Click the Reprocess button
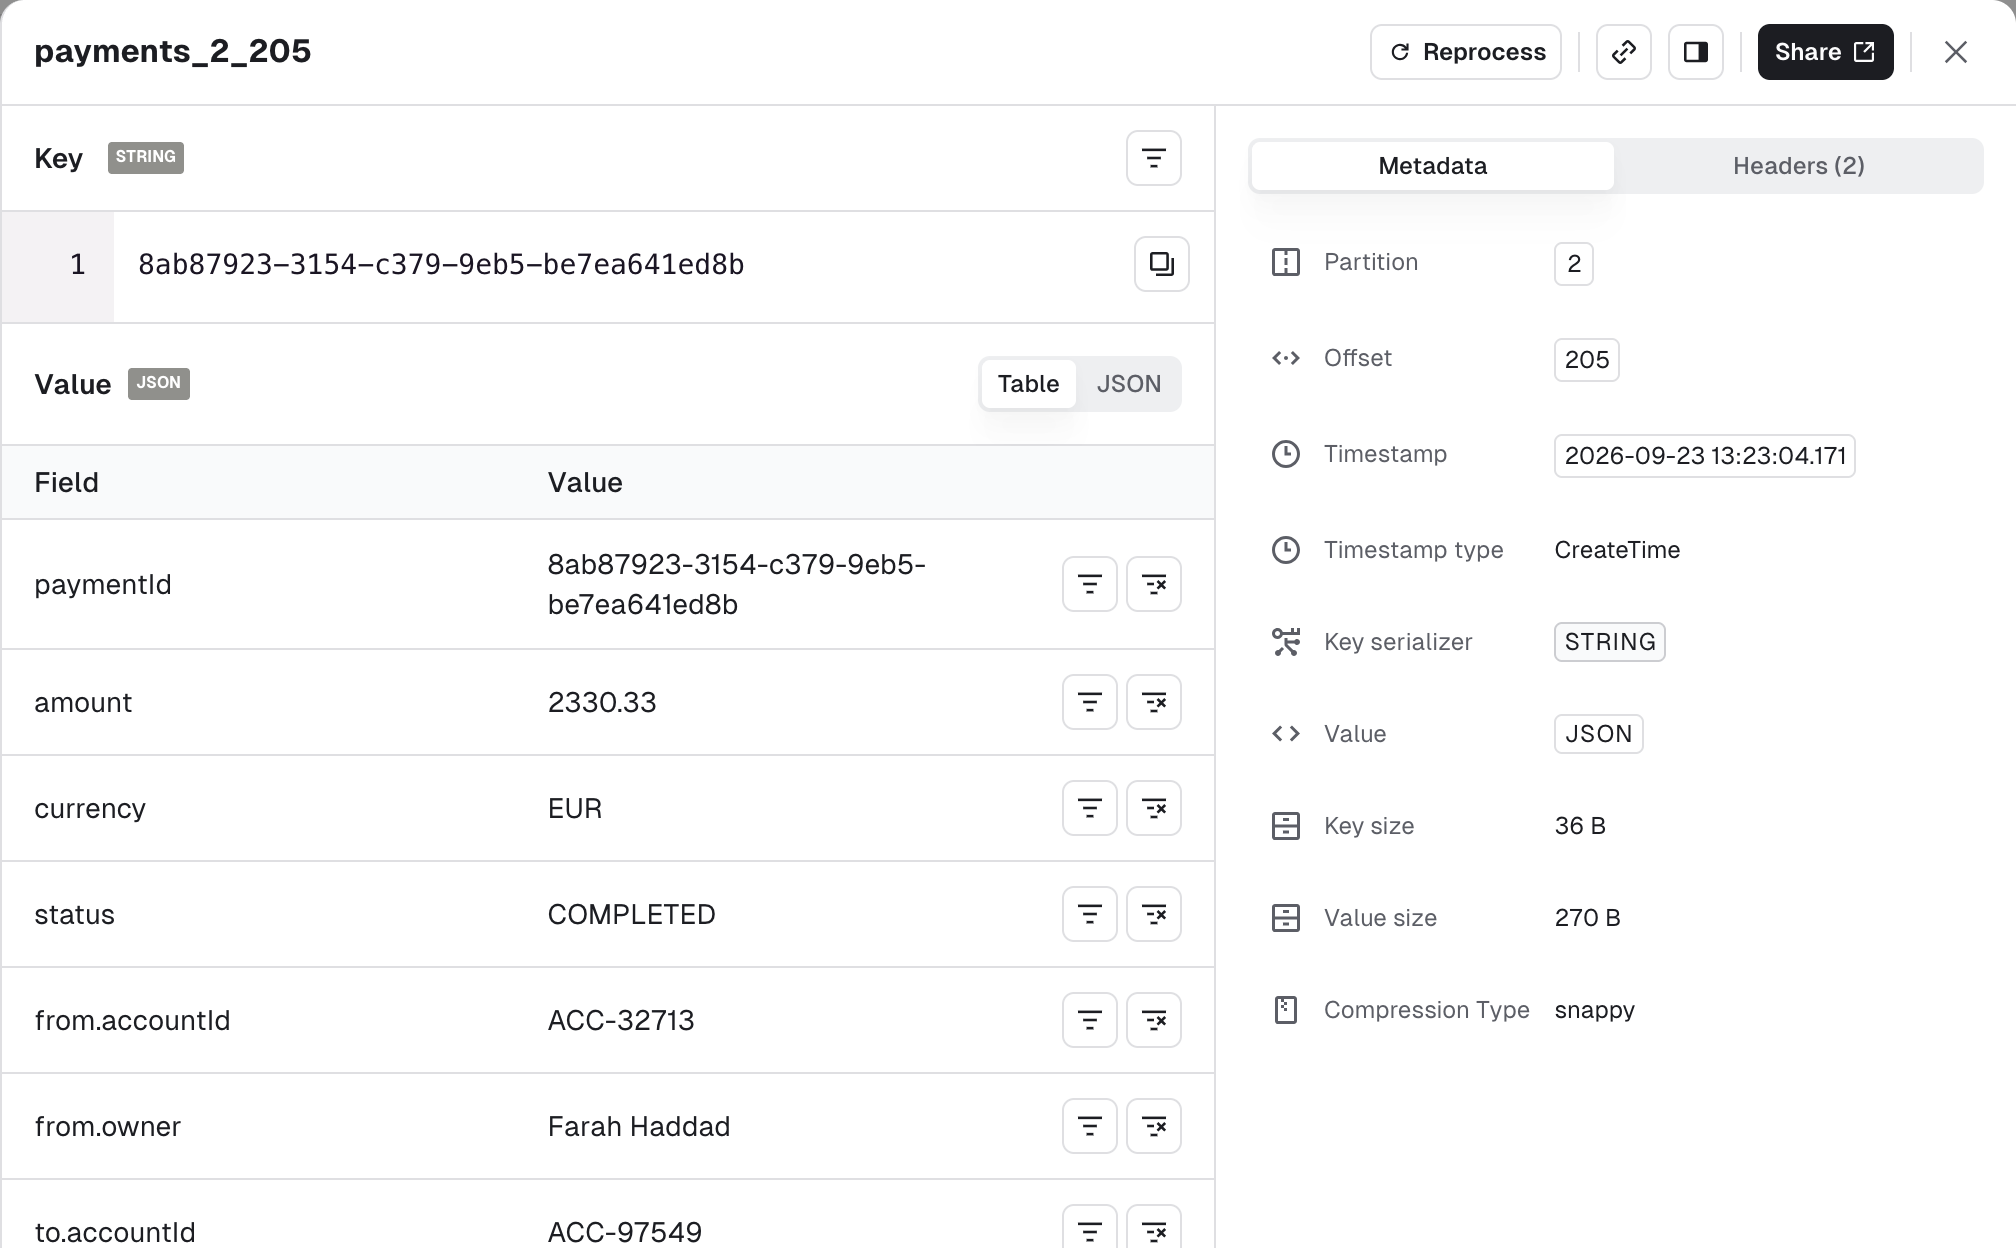The height and width of the screenshot is (1248, 2016). [x=1465, y=52]
